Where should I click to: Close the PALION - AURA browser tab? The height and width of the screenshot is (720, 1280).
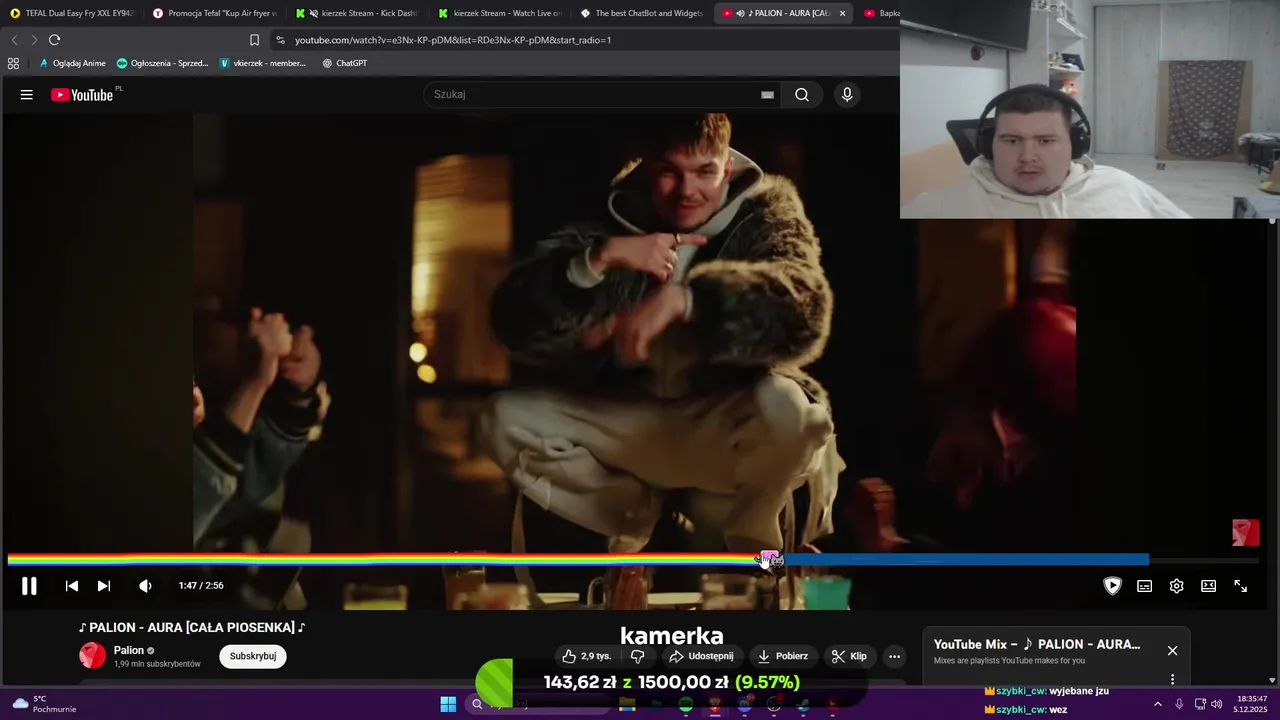(x=842, y=13)
